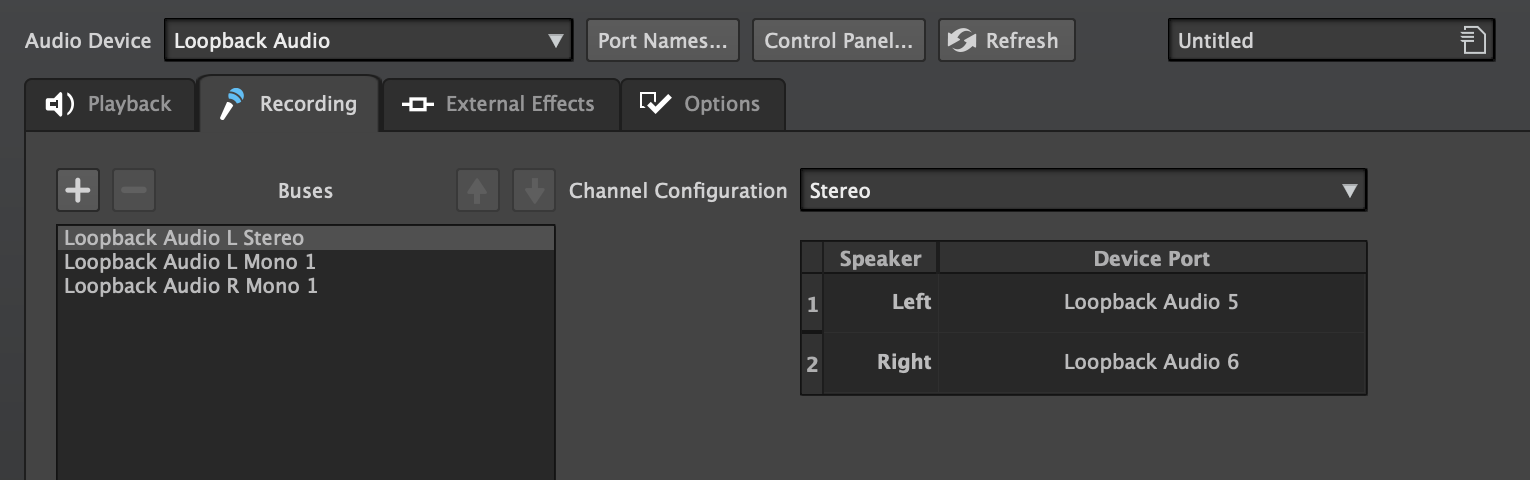Click the plus icon to add bus

point(78,190)
